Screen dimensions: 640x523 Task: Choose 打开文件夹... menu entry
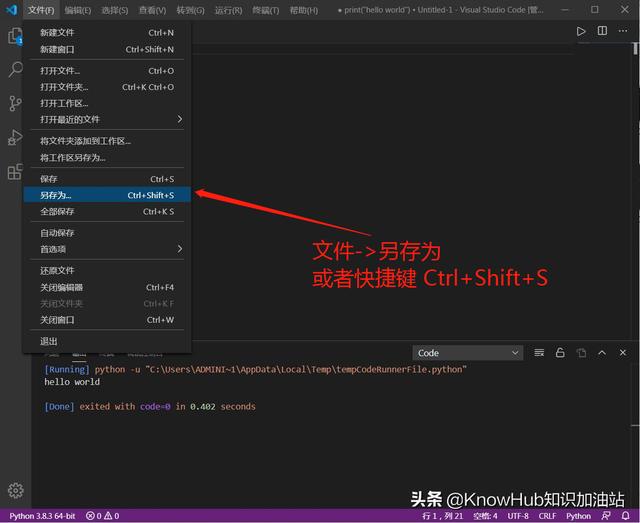click(x=107, y=87)
